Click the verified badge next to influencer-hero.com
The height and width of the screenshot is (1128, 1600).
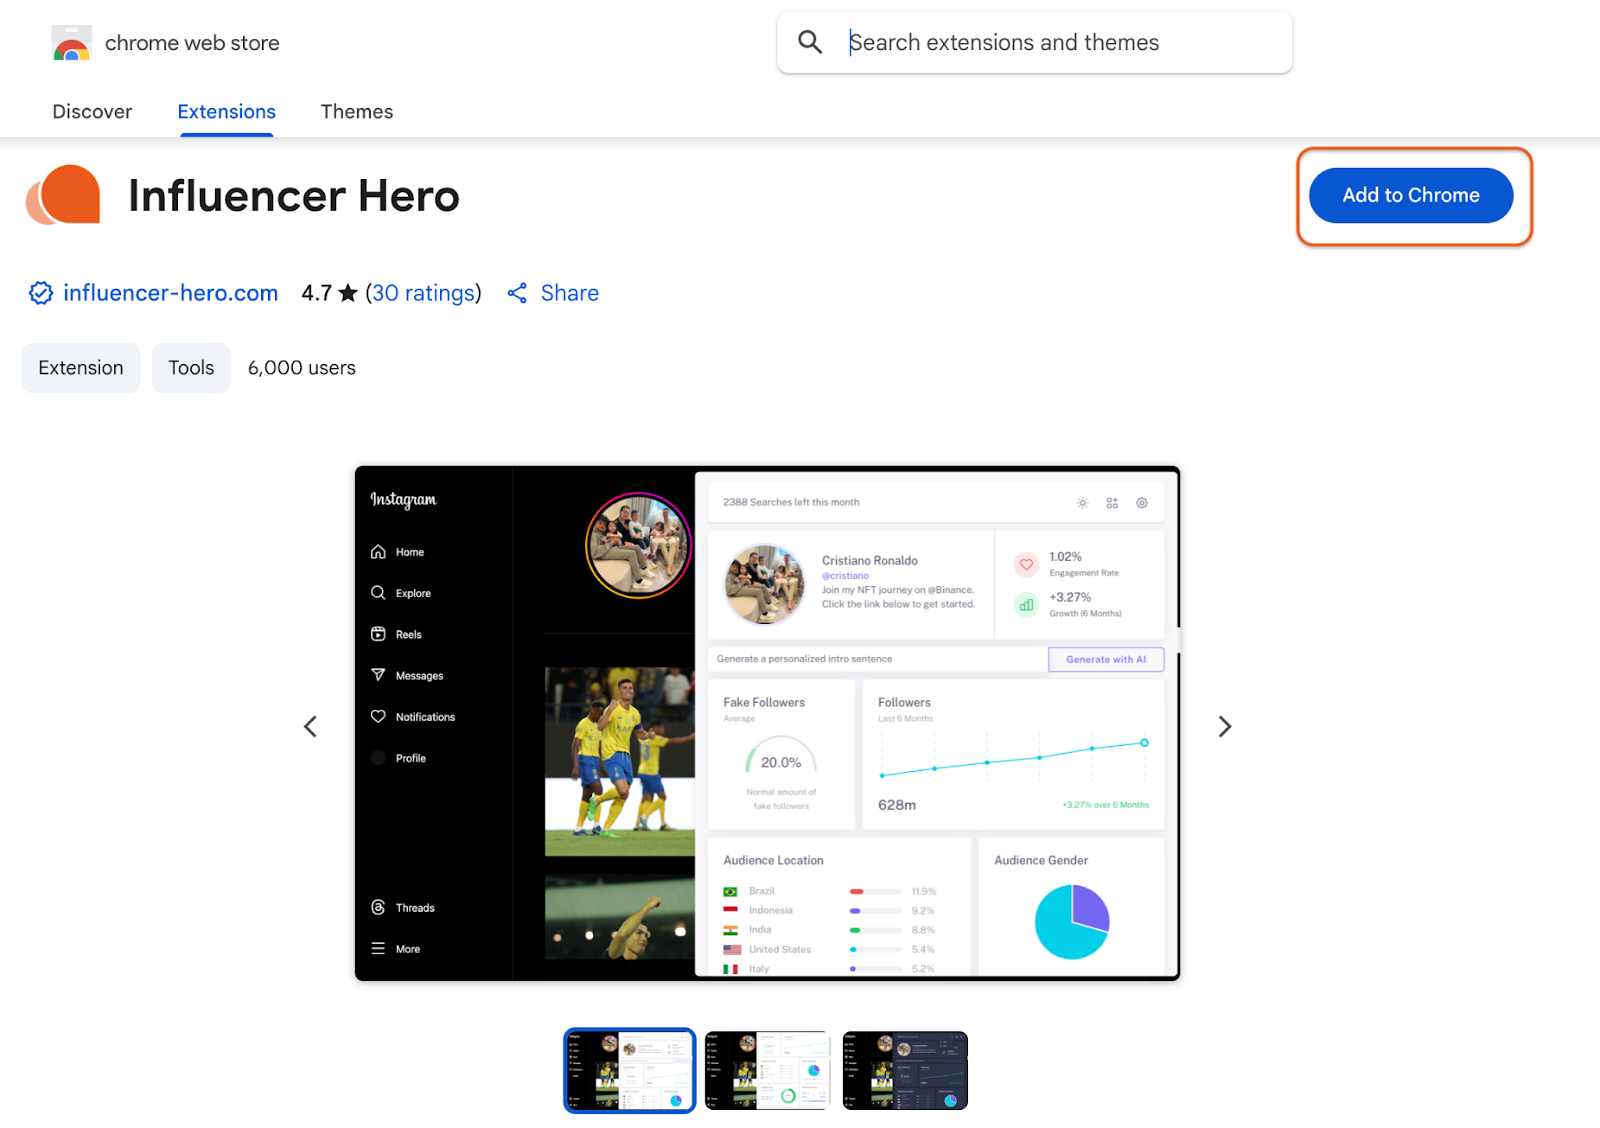coord(41,293)
